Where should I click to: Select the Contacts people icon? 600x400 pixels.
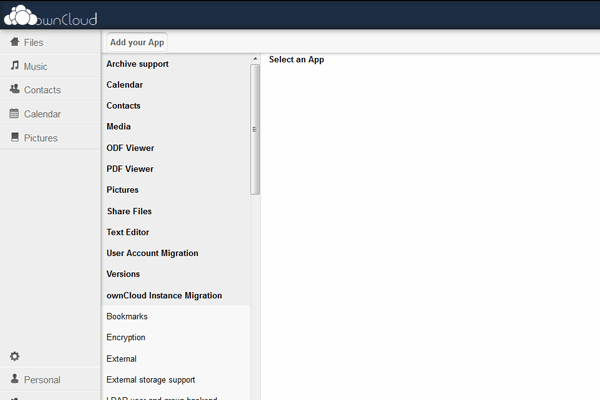[15, 90]
